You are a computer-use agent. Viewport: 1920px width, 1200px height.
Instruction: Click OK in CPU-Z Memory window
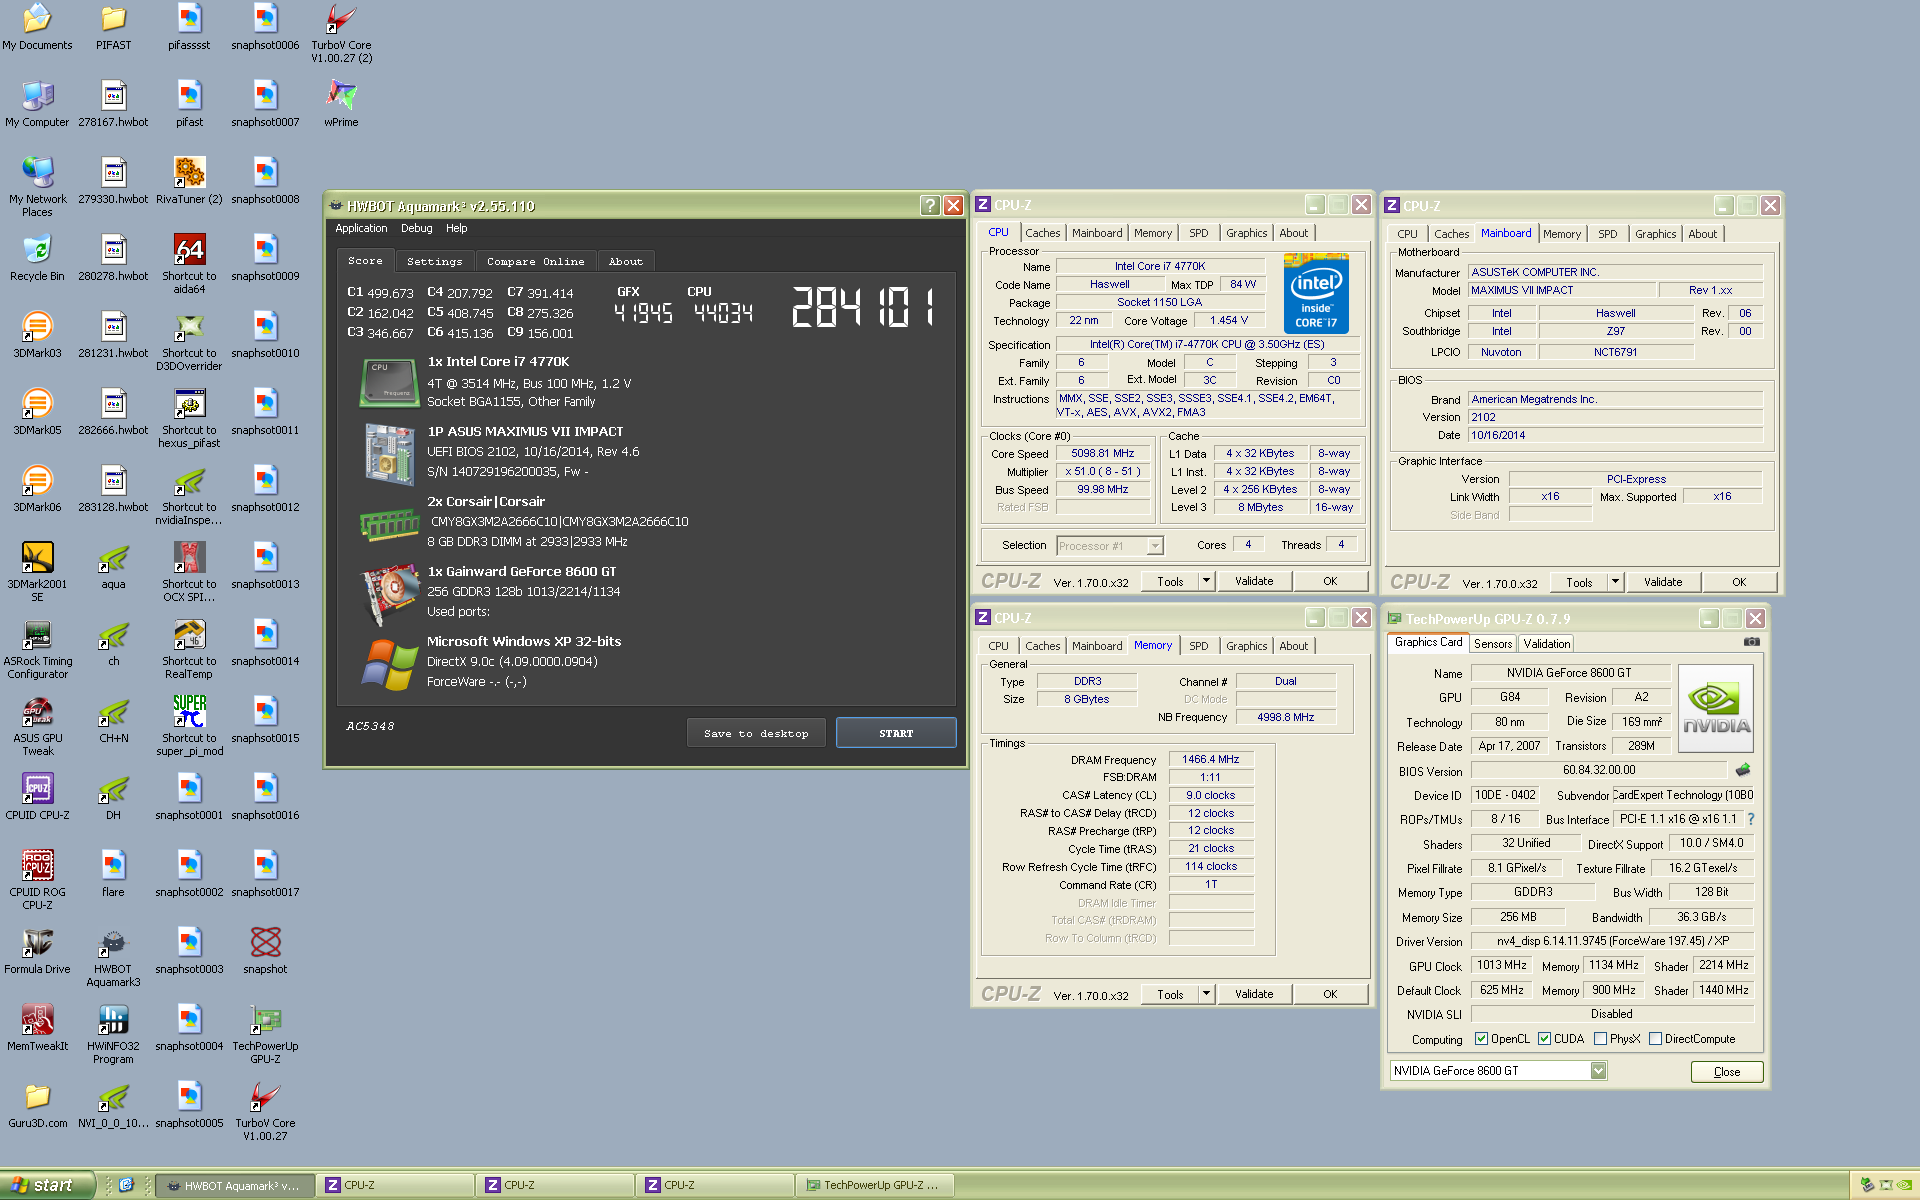point(1330,994)
